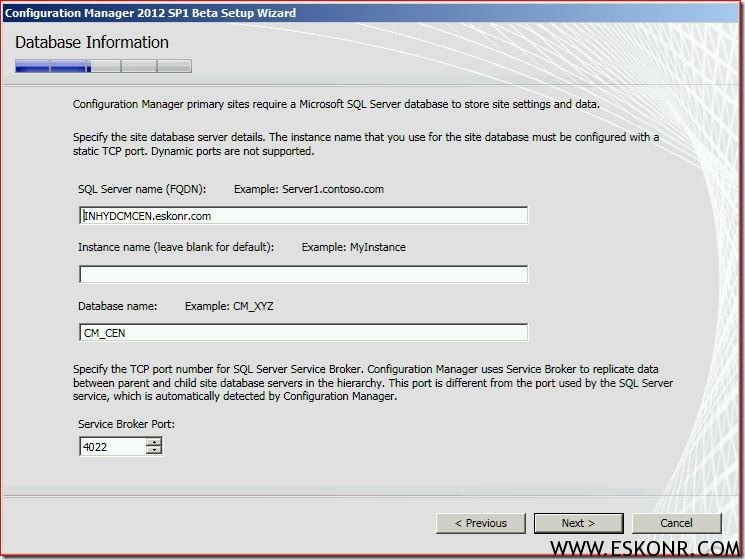
Task: Click the SQL Server name input field
Action: [x=303, y=216]
